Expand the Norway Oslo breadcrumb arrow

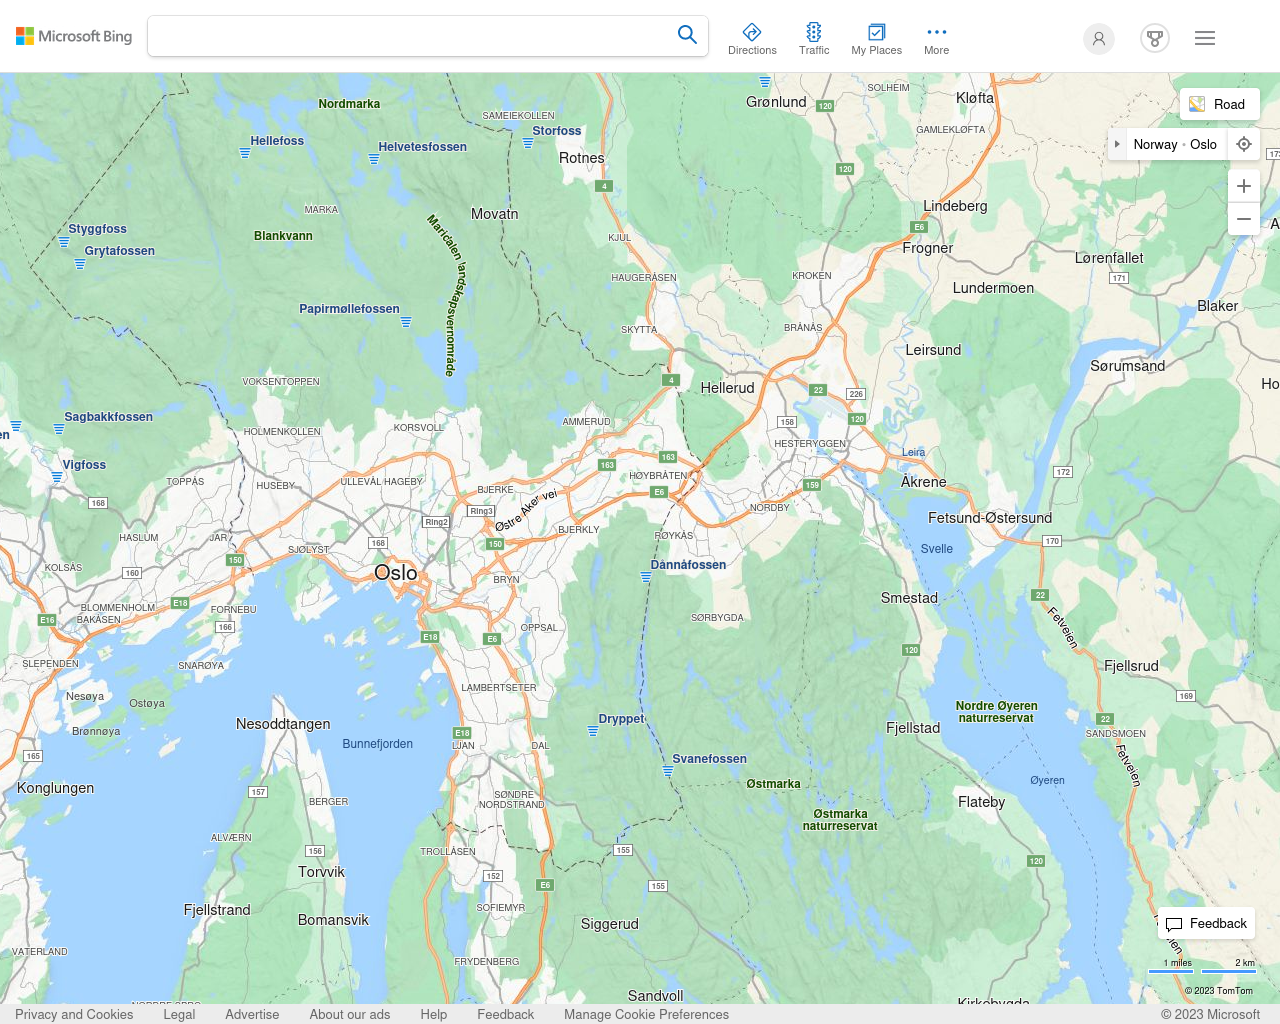coord(1117,144)
